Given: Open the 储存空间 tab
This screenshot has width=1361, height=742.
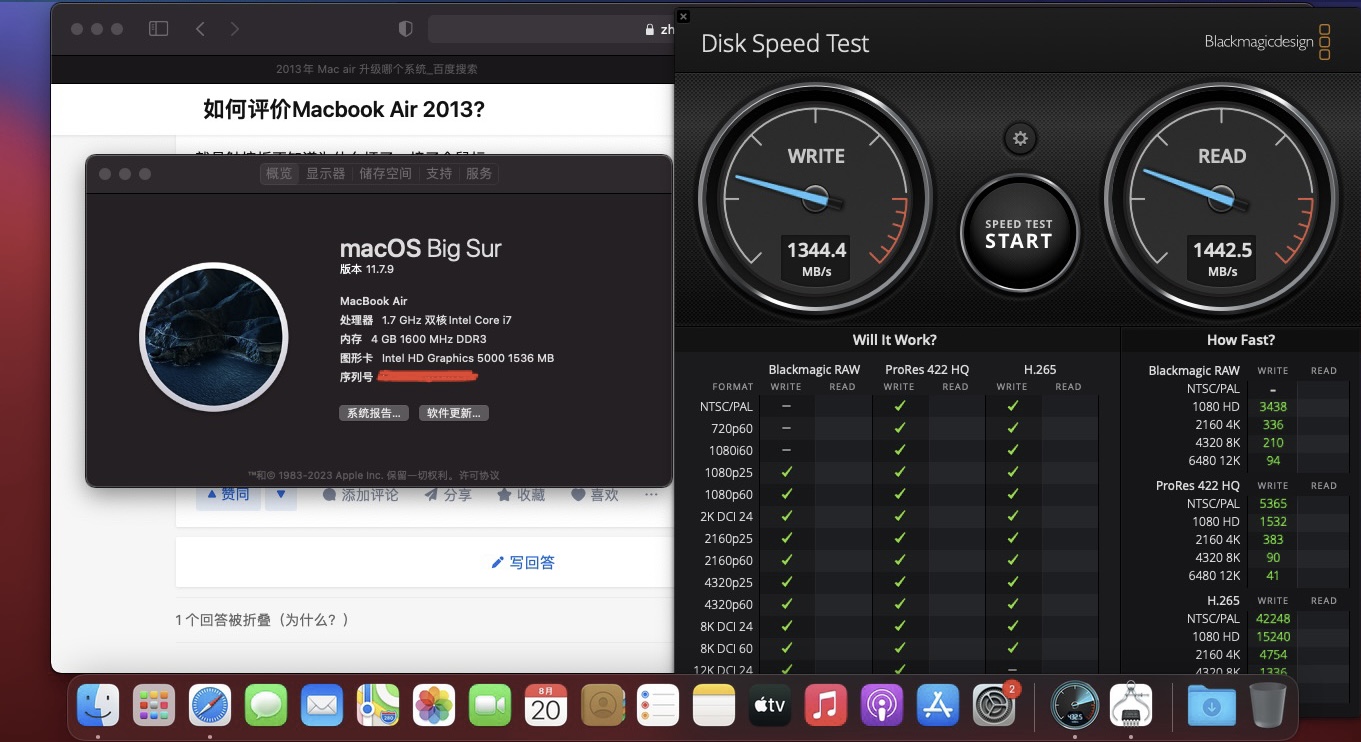Looking at the screenshot, I should pos(385,174).
